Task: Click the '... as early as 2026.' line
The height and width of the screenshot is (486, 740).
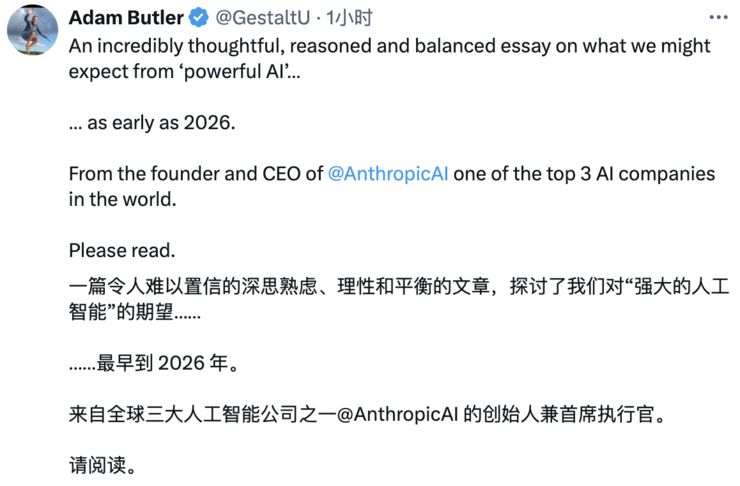Action: pyautogui.click(x=149, y=122)
